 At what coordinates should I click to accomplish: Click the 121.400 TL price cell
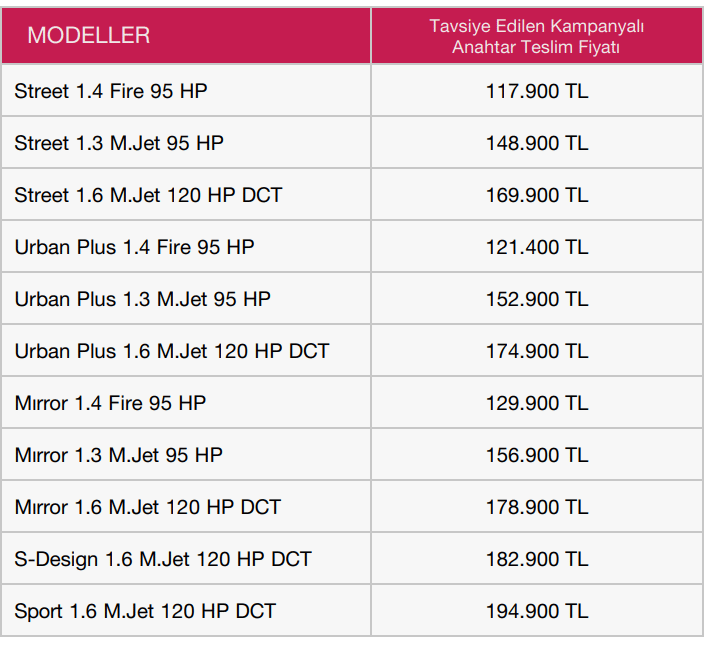tap(537, 248)
